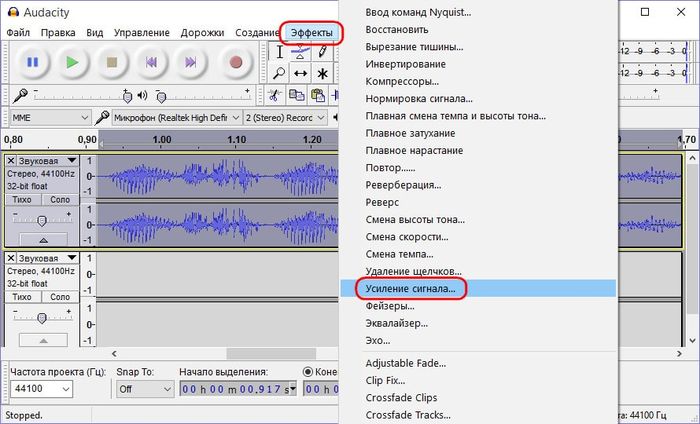Open the 2 (Stereo) recording channels dropdown

pyautogui.click(x=285, y=118)
